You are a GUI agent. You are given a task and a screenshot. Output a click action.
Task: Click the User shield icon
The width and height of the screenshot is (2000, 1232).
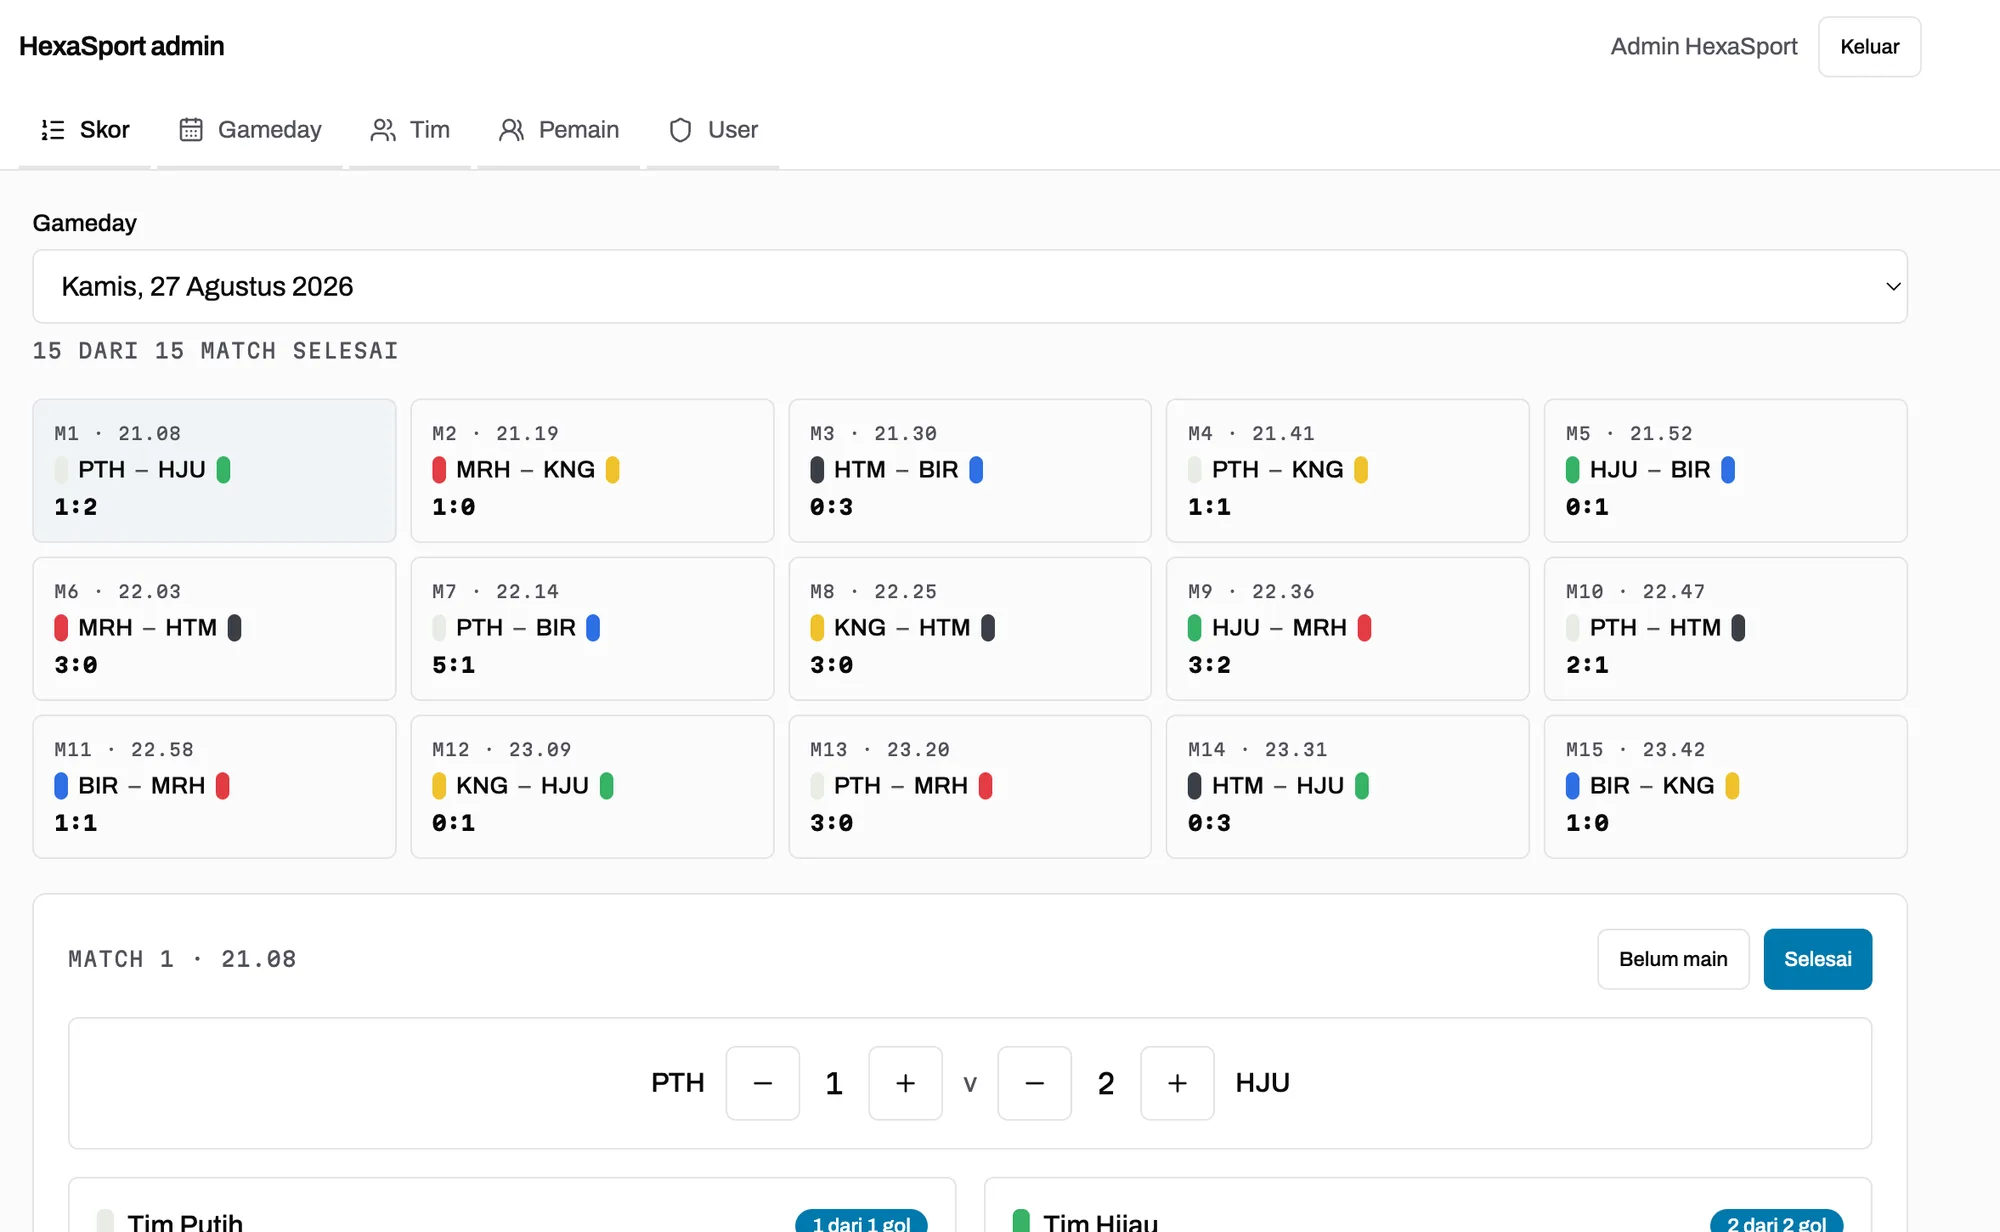point(681,130)
